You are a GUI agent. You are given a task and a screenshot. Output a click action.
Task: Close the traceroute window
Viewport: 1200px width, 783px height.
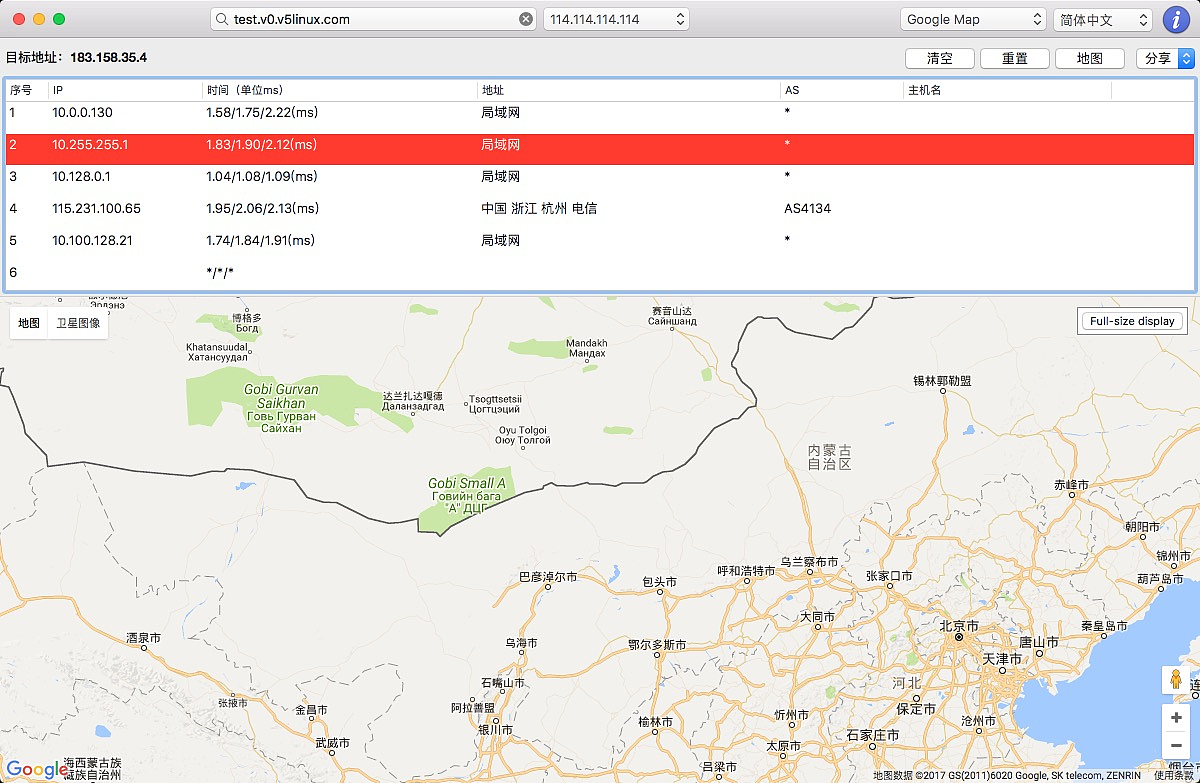tap(19, 19)
